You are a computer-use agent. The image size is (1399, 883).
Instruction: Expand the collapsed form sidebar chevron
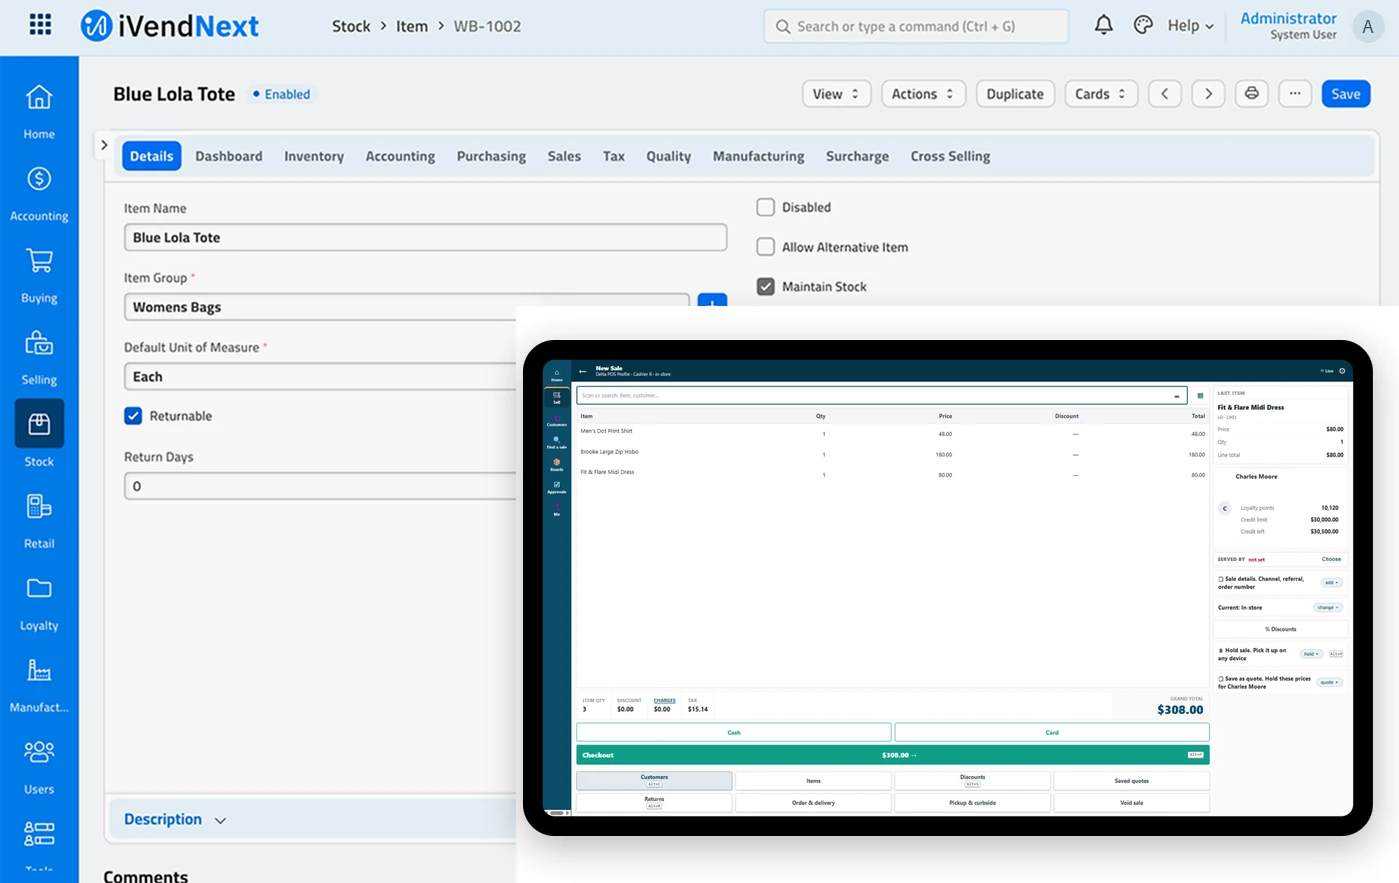(104, 145)
